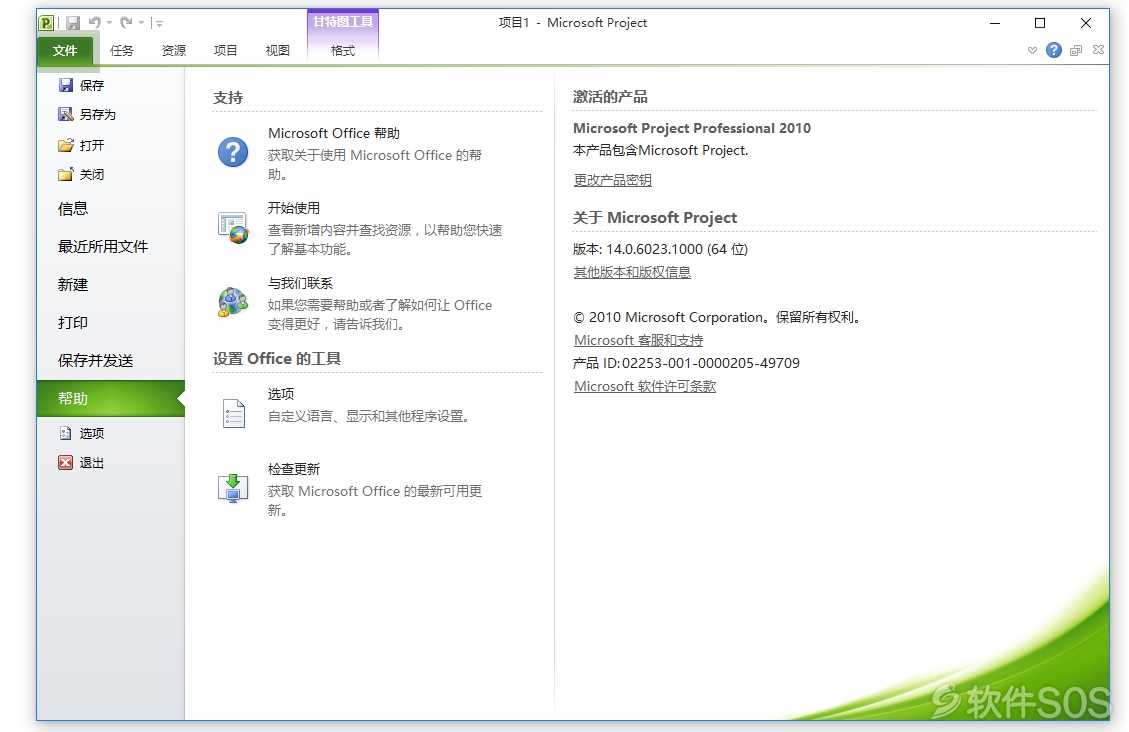Switch to the 资源 ribbon tab
Viewport: 1129px width, 732px height.
[x=174, y=50]
